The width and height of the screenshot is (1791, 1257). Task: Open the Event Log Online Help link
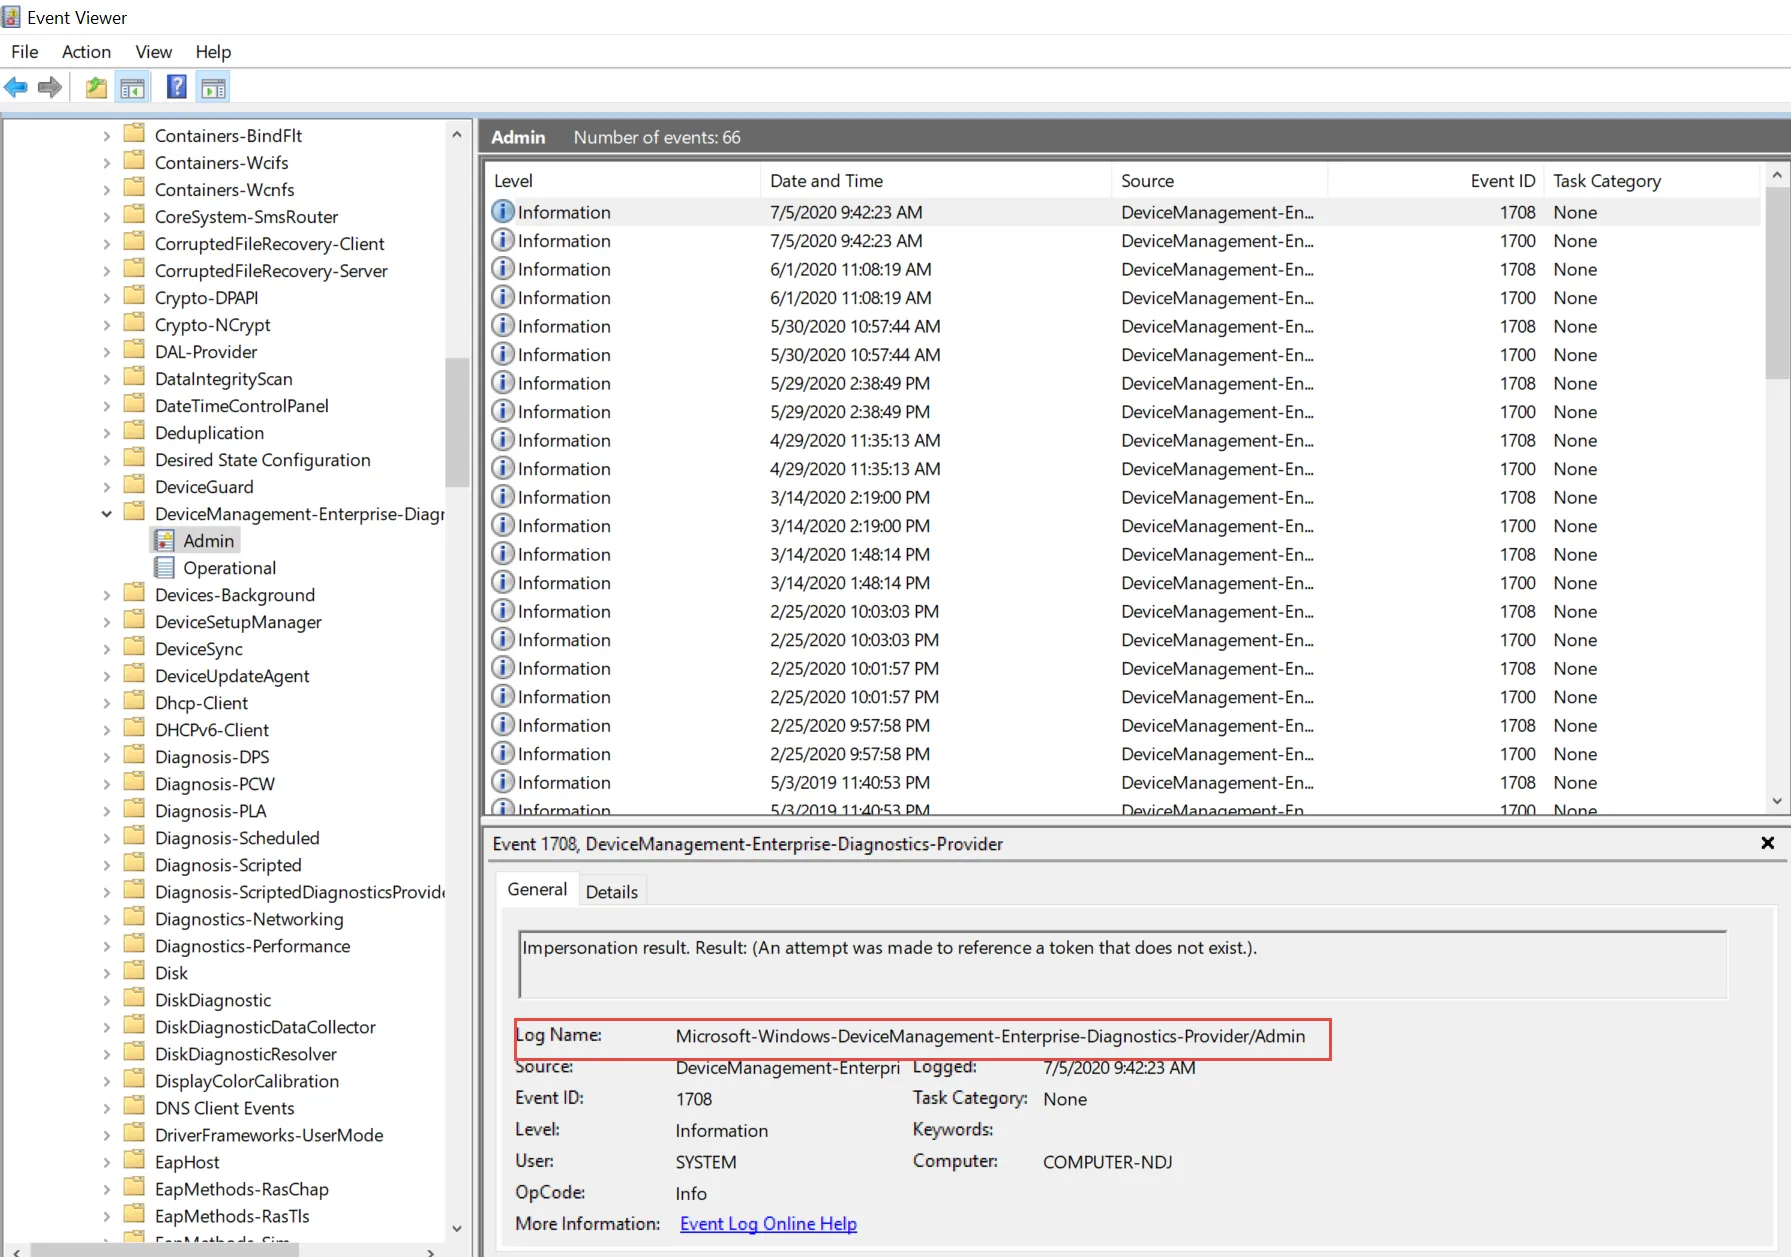tap(768, 1224)
